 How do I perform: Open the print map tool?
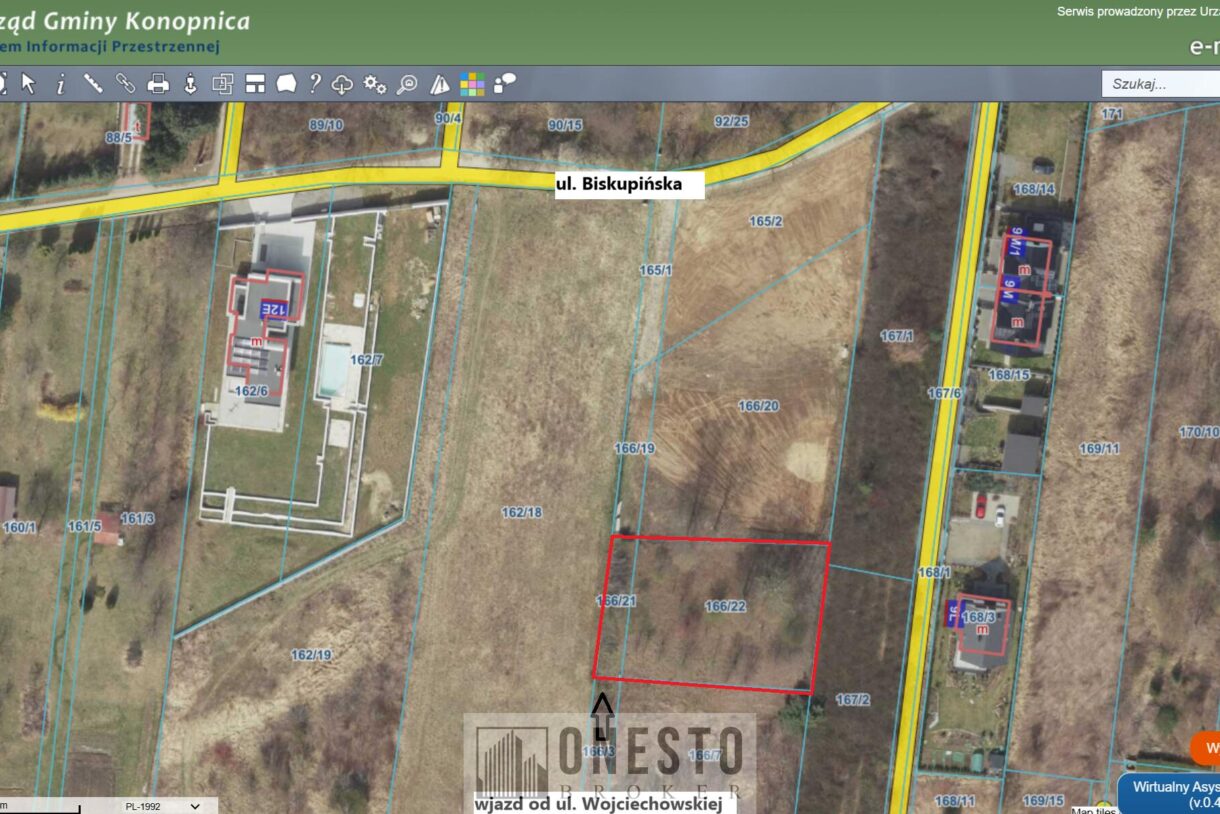[158, 84]
